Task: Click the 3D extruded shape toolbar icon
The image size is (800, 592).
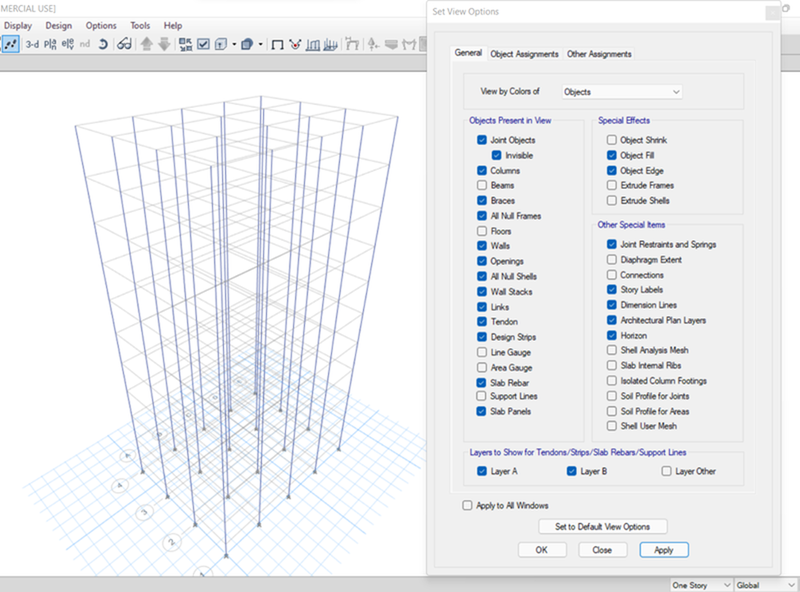Action: 247,44
